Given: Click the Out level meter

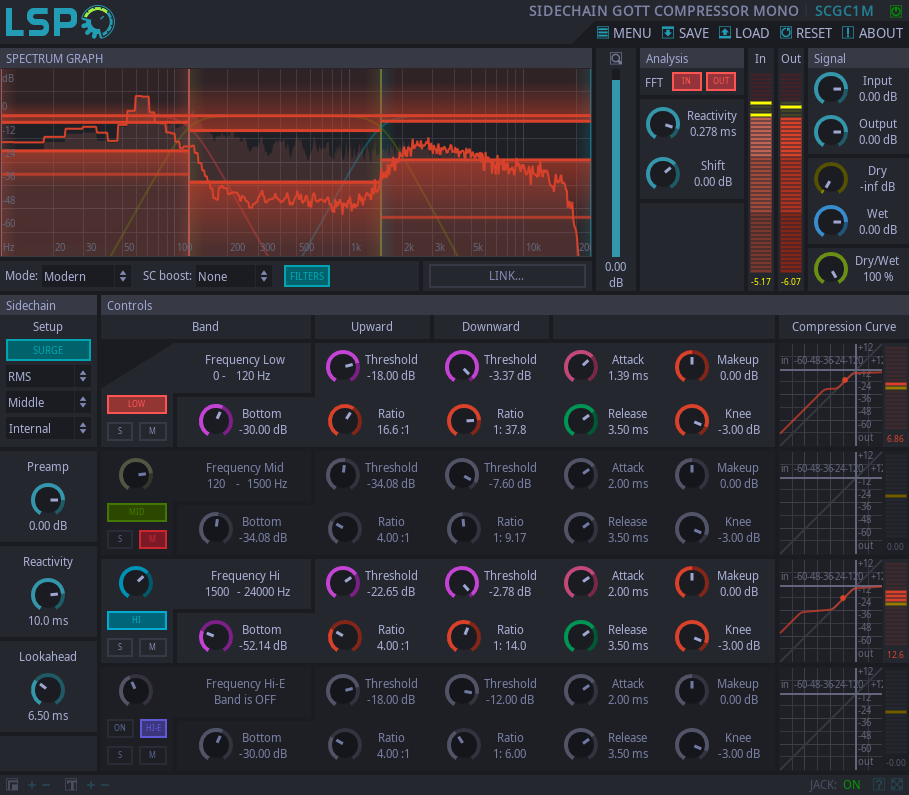Looking at the screenshot, I should pyautogui.click(x=791, y=173).
